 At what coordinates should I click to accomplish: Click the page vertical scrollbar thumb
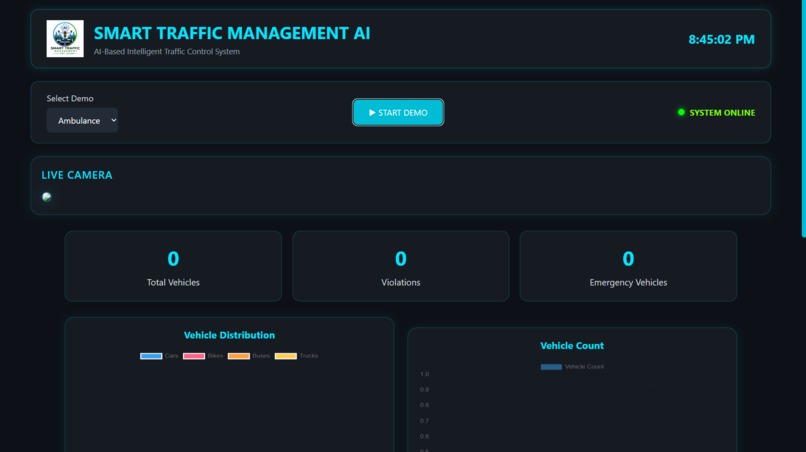point(803,118)
